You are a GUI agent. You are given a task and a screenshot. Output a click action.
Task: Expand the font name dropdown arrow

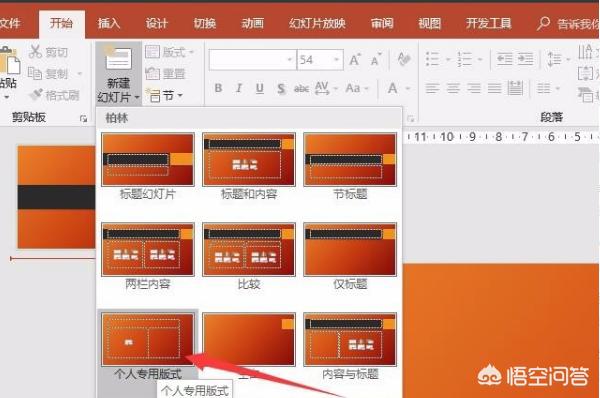click(290, 60)
